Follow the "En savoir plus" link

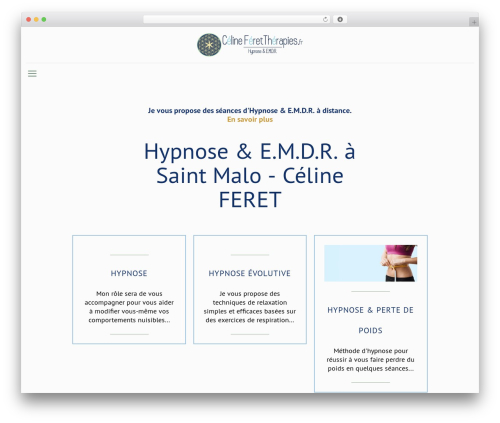250,119
